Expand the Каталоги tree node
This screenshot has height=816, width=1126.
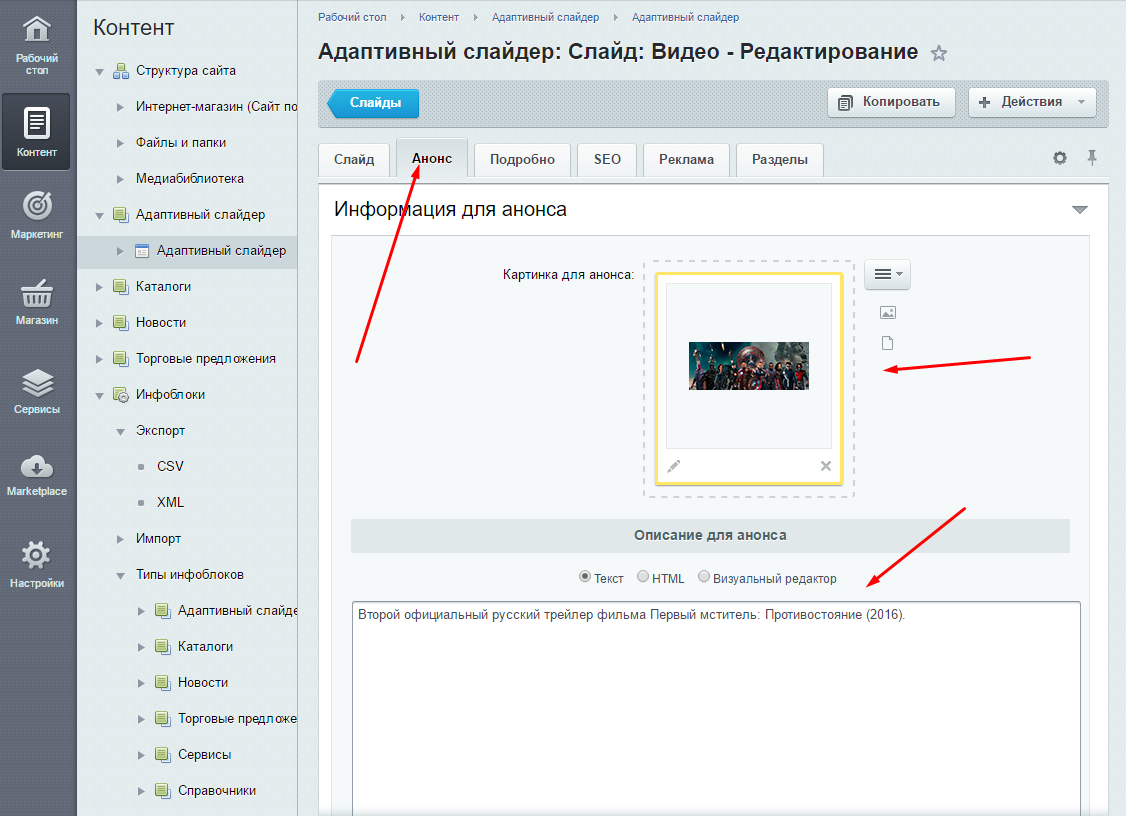click(x=99, y=287)
